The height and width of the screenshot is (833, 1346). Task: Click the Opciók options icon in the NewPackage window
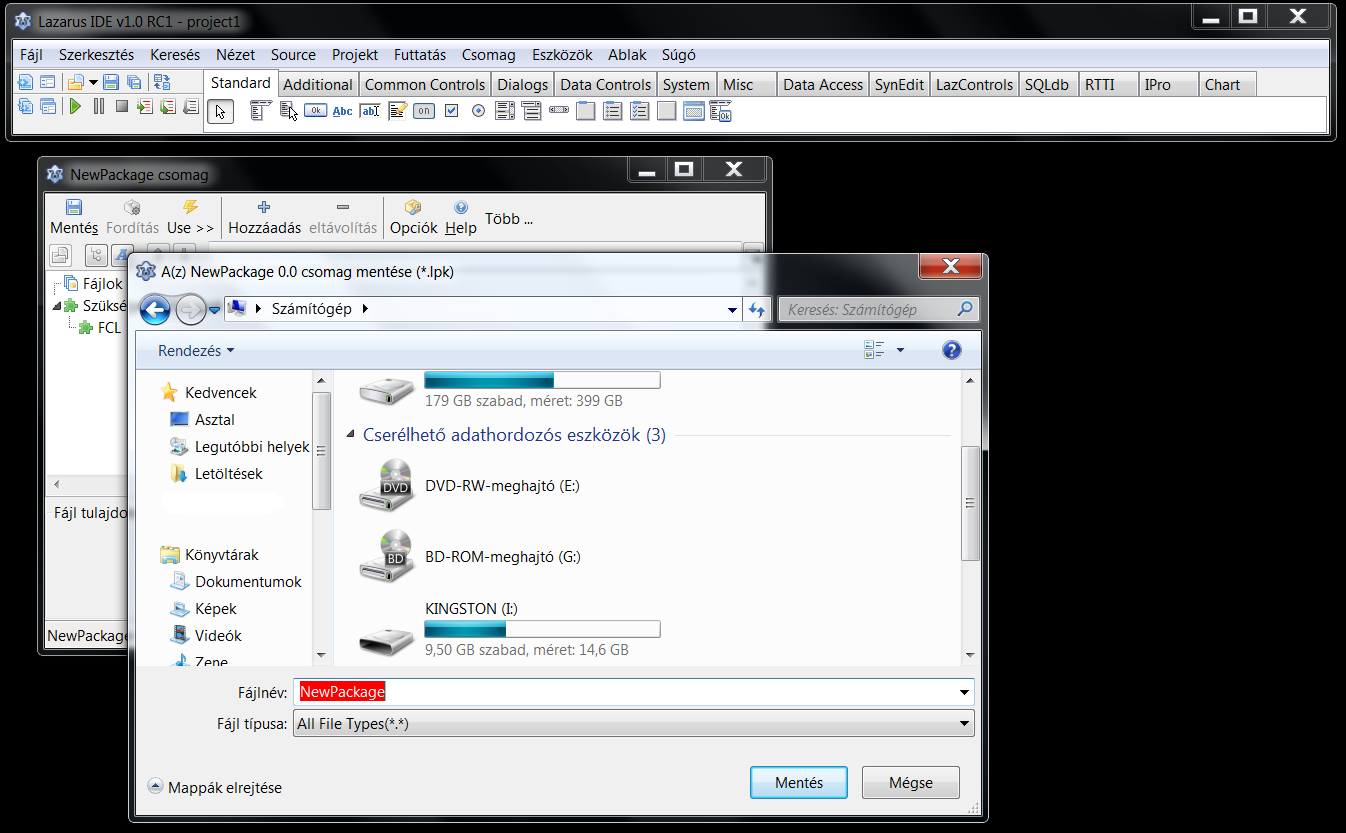click(x=413, y=207)
